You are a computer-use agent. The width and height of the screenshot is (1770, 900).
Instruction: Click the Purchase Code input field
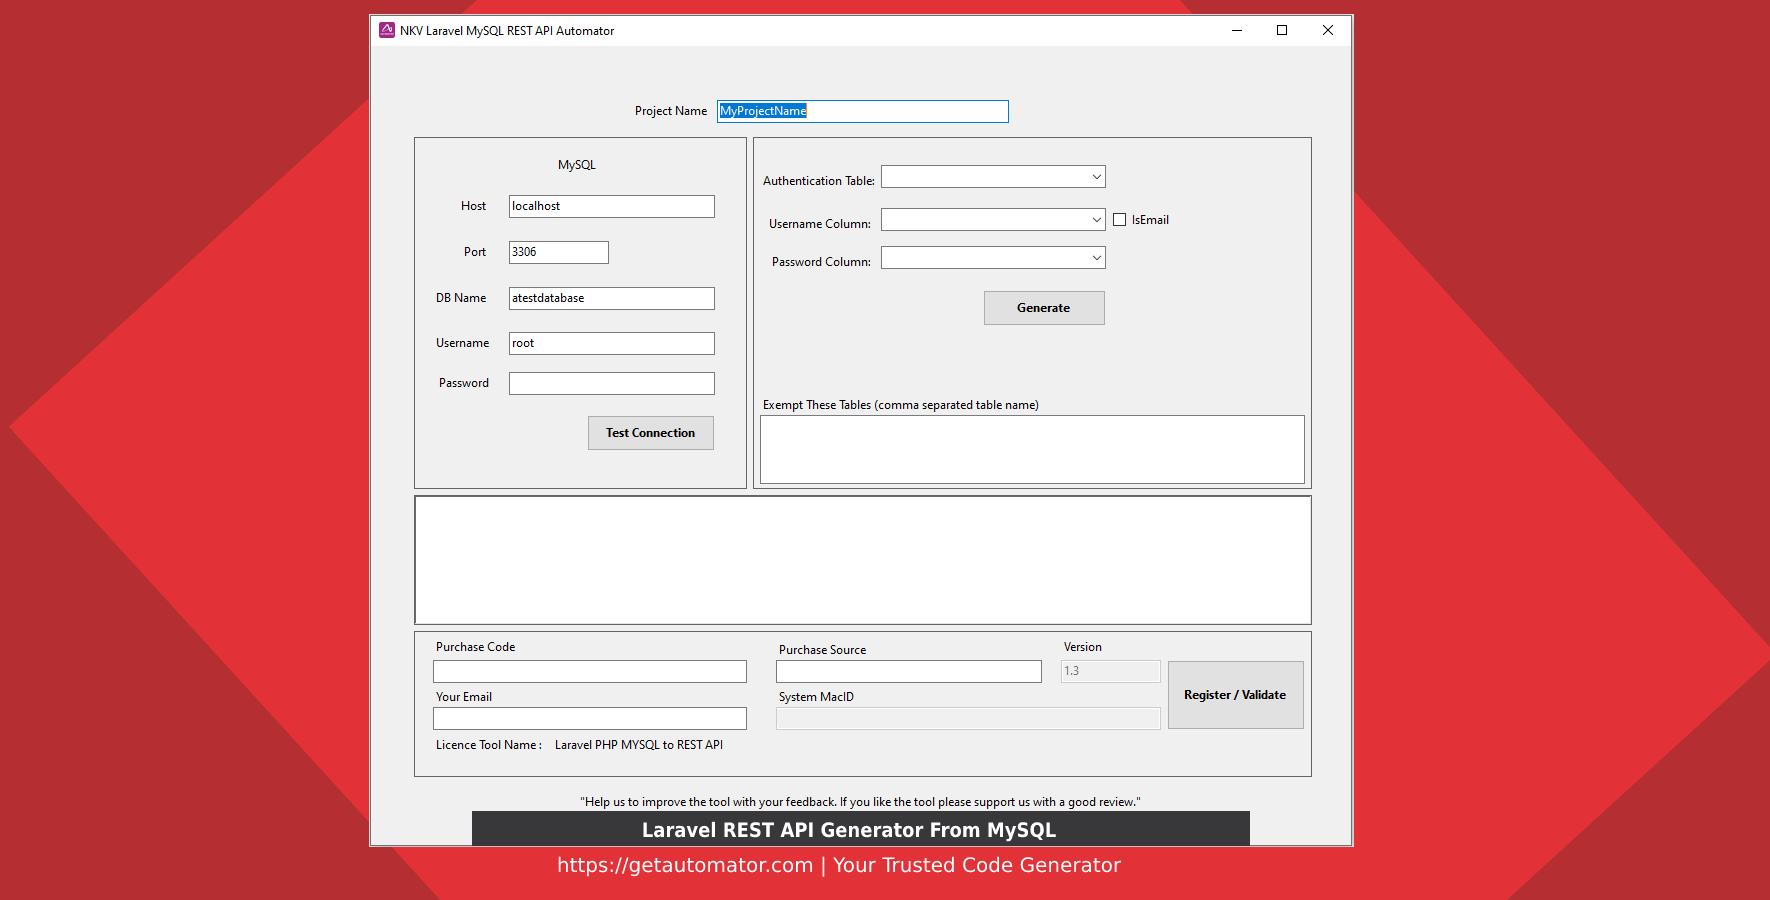pyautogui.click(x=590, y=671)
